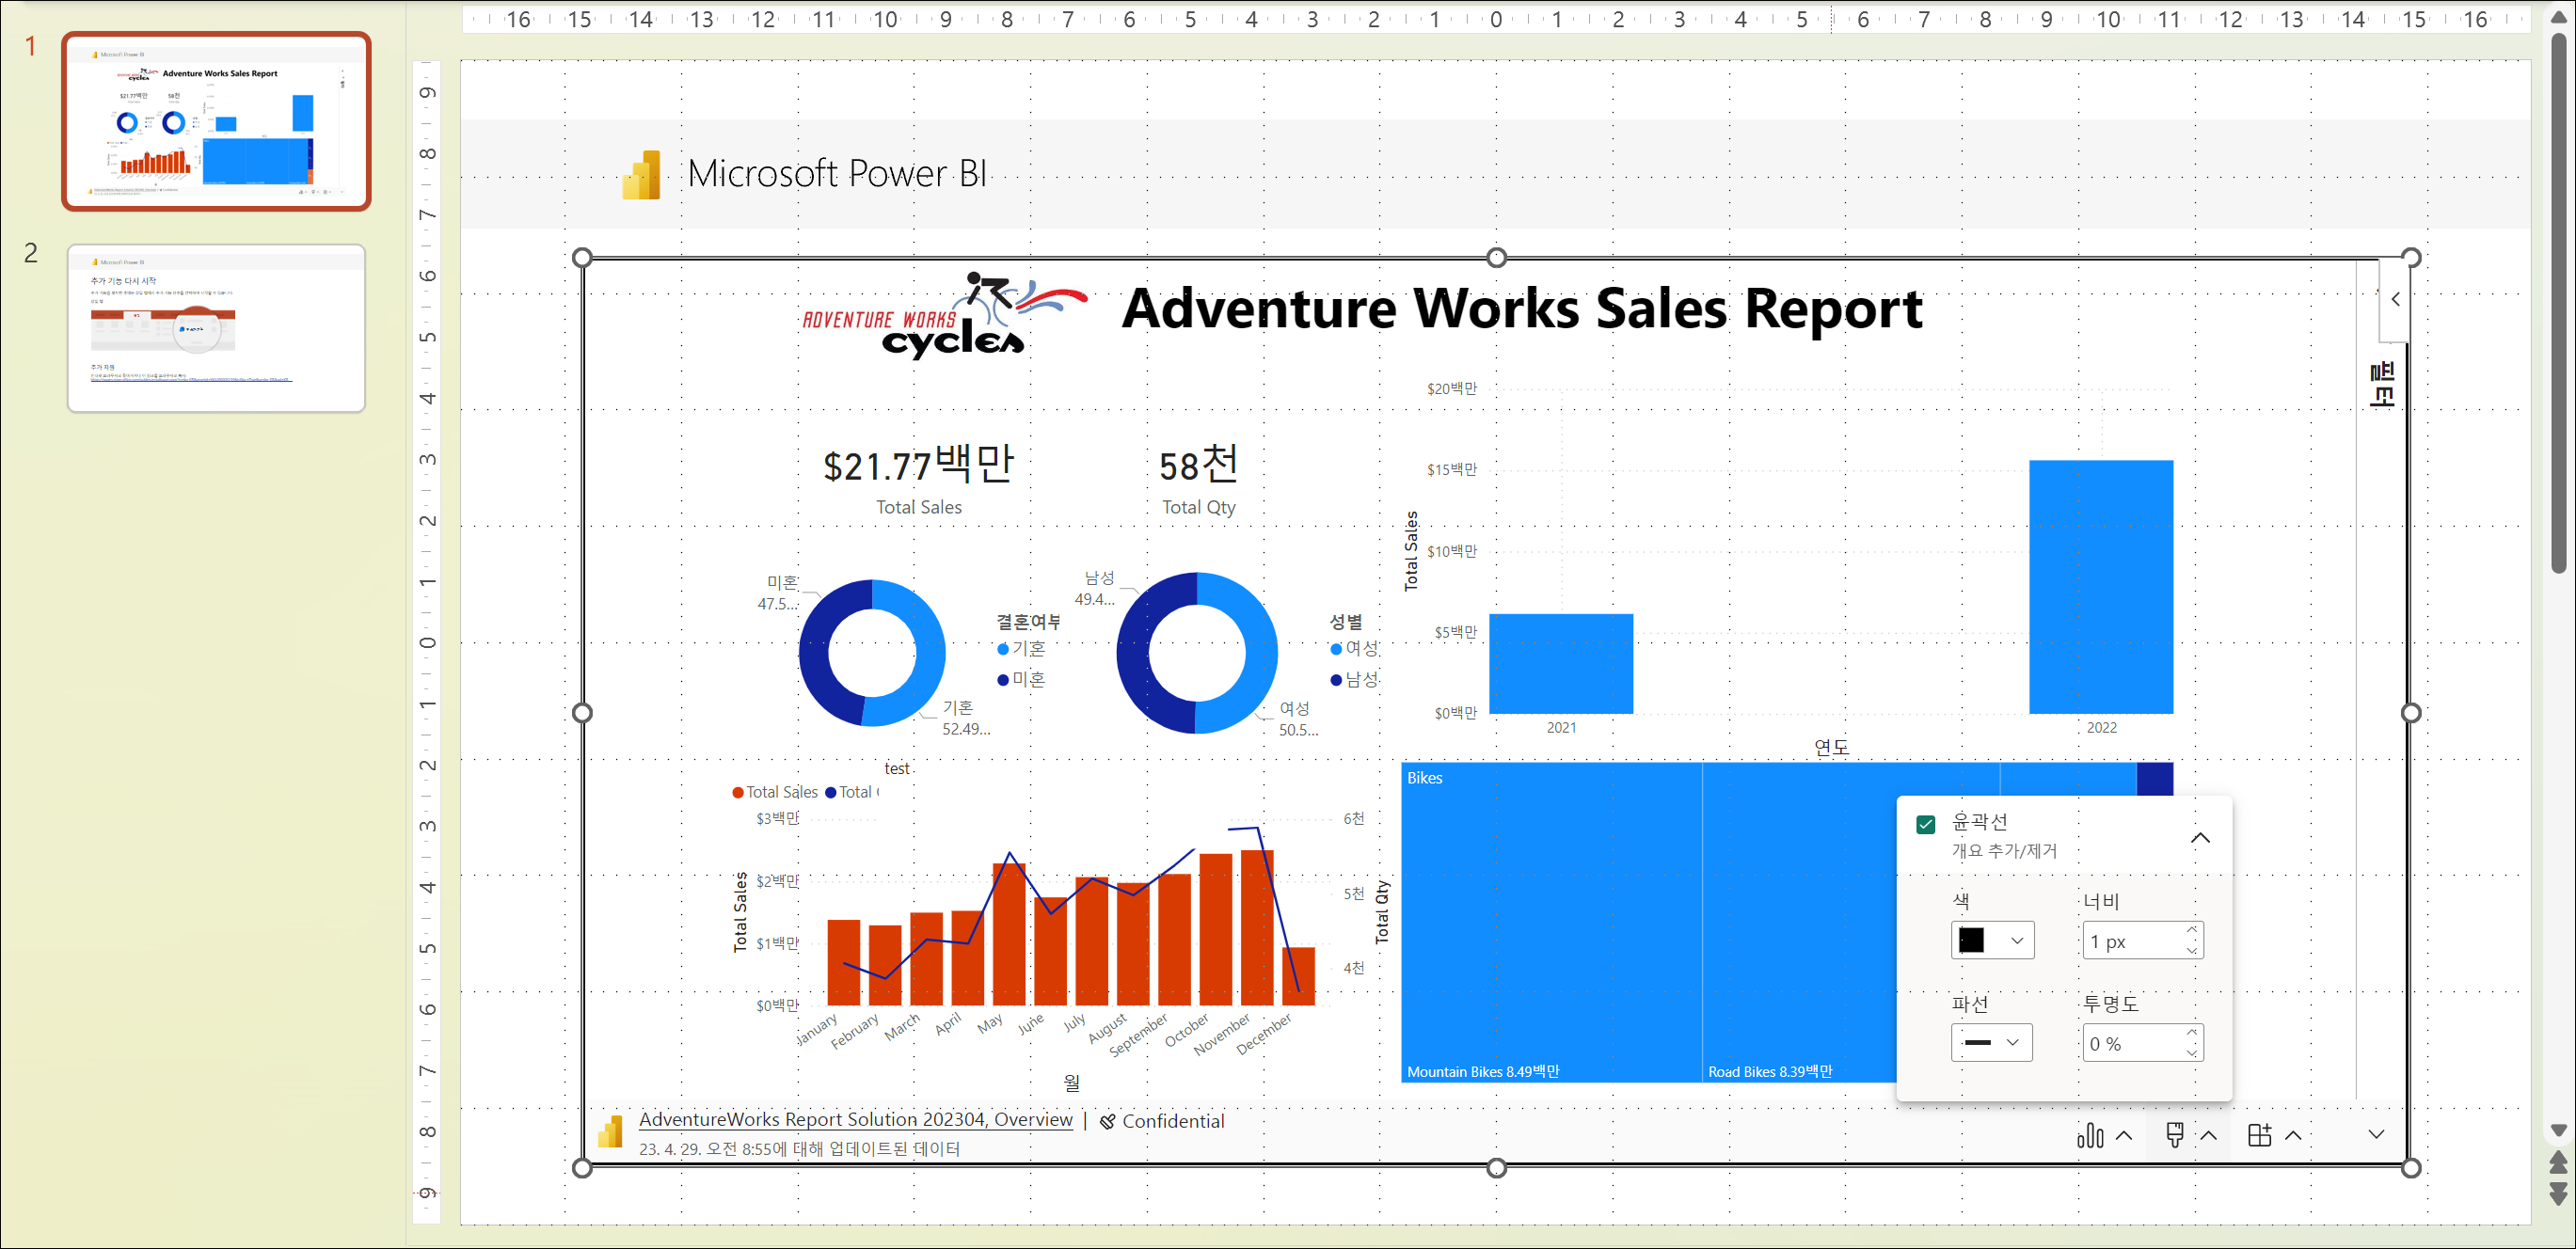This screenshot has height=1249, width=2576.
Task: Click the style options paintbrush icon
Action: click(2174, 1135)
